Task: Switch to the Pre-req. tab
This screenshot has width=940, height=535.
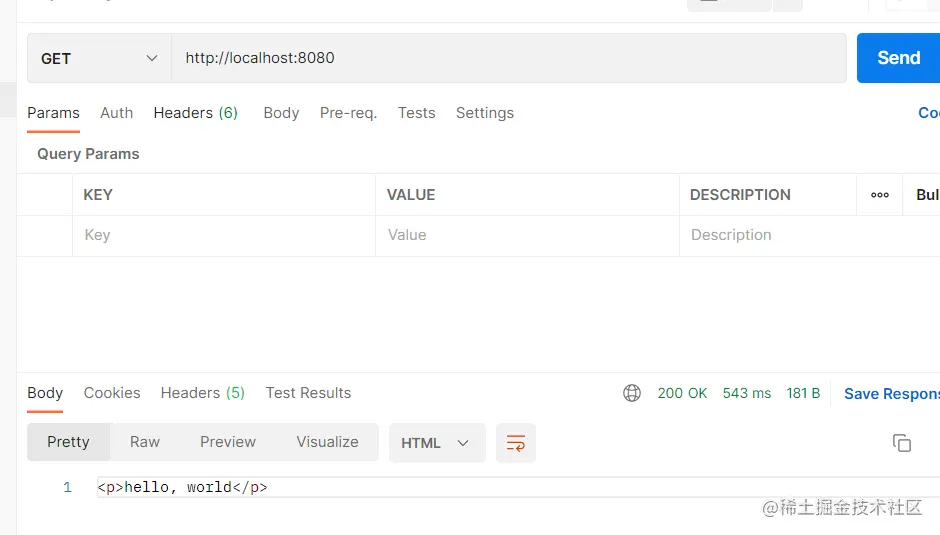Action: click(x=348, y=113)
